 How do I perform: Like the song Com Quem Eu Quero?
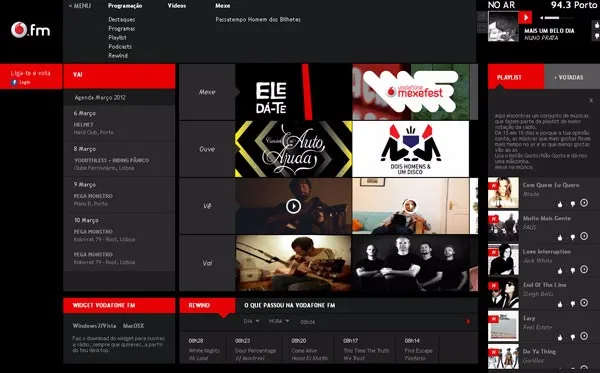pyautogui.click(x=560, y=204)
